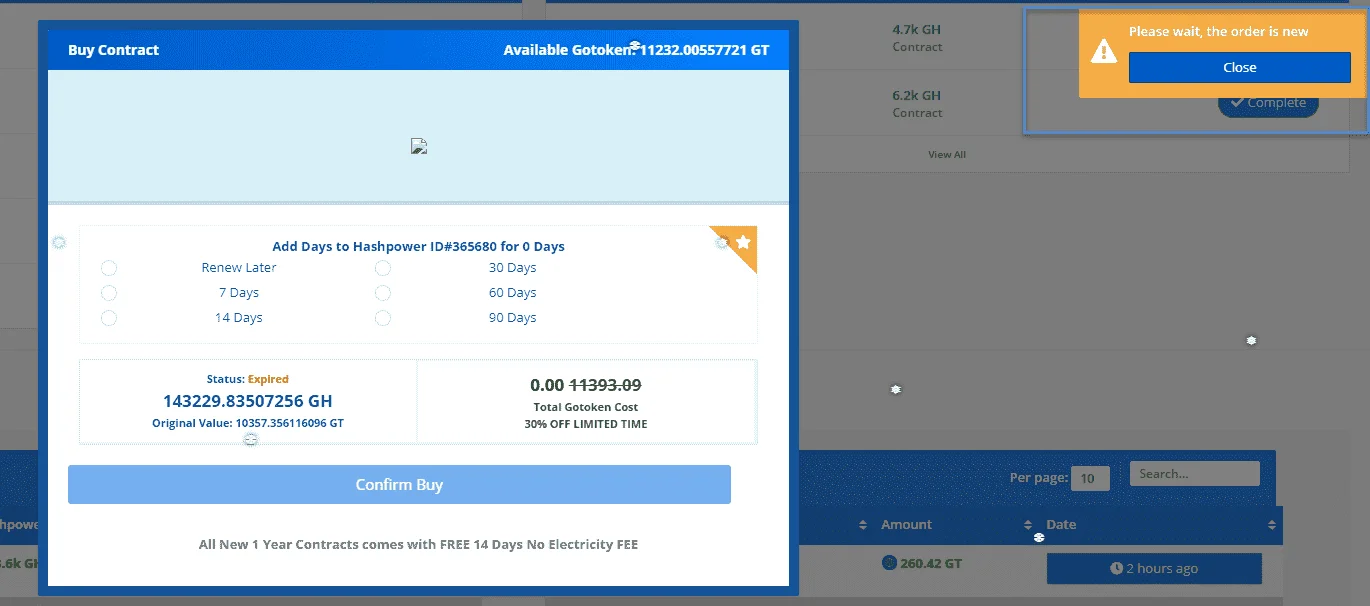This screenshot has width=1370, height=606.
Task: Select the 7 Days radio option
Action: click(x=109, y=293)
